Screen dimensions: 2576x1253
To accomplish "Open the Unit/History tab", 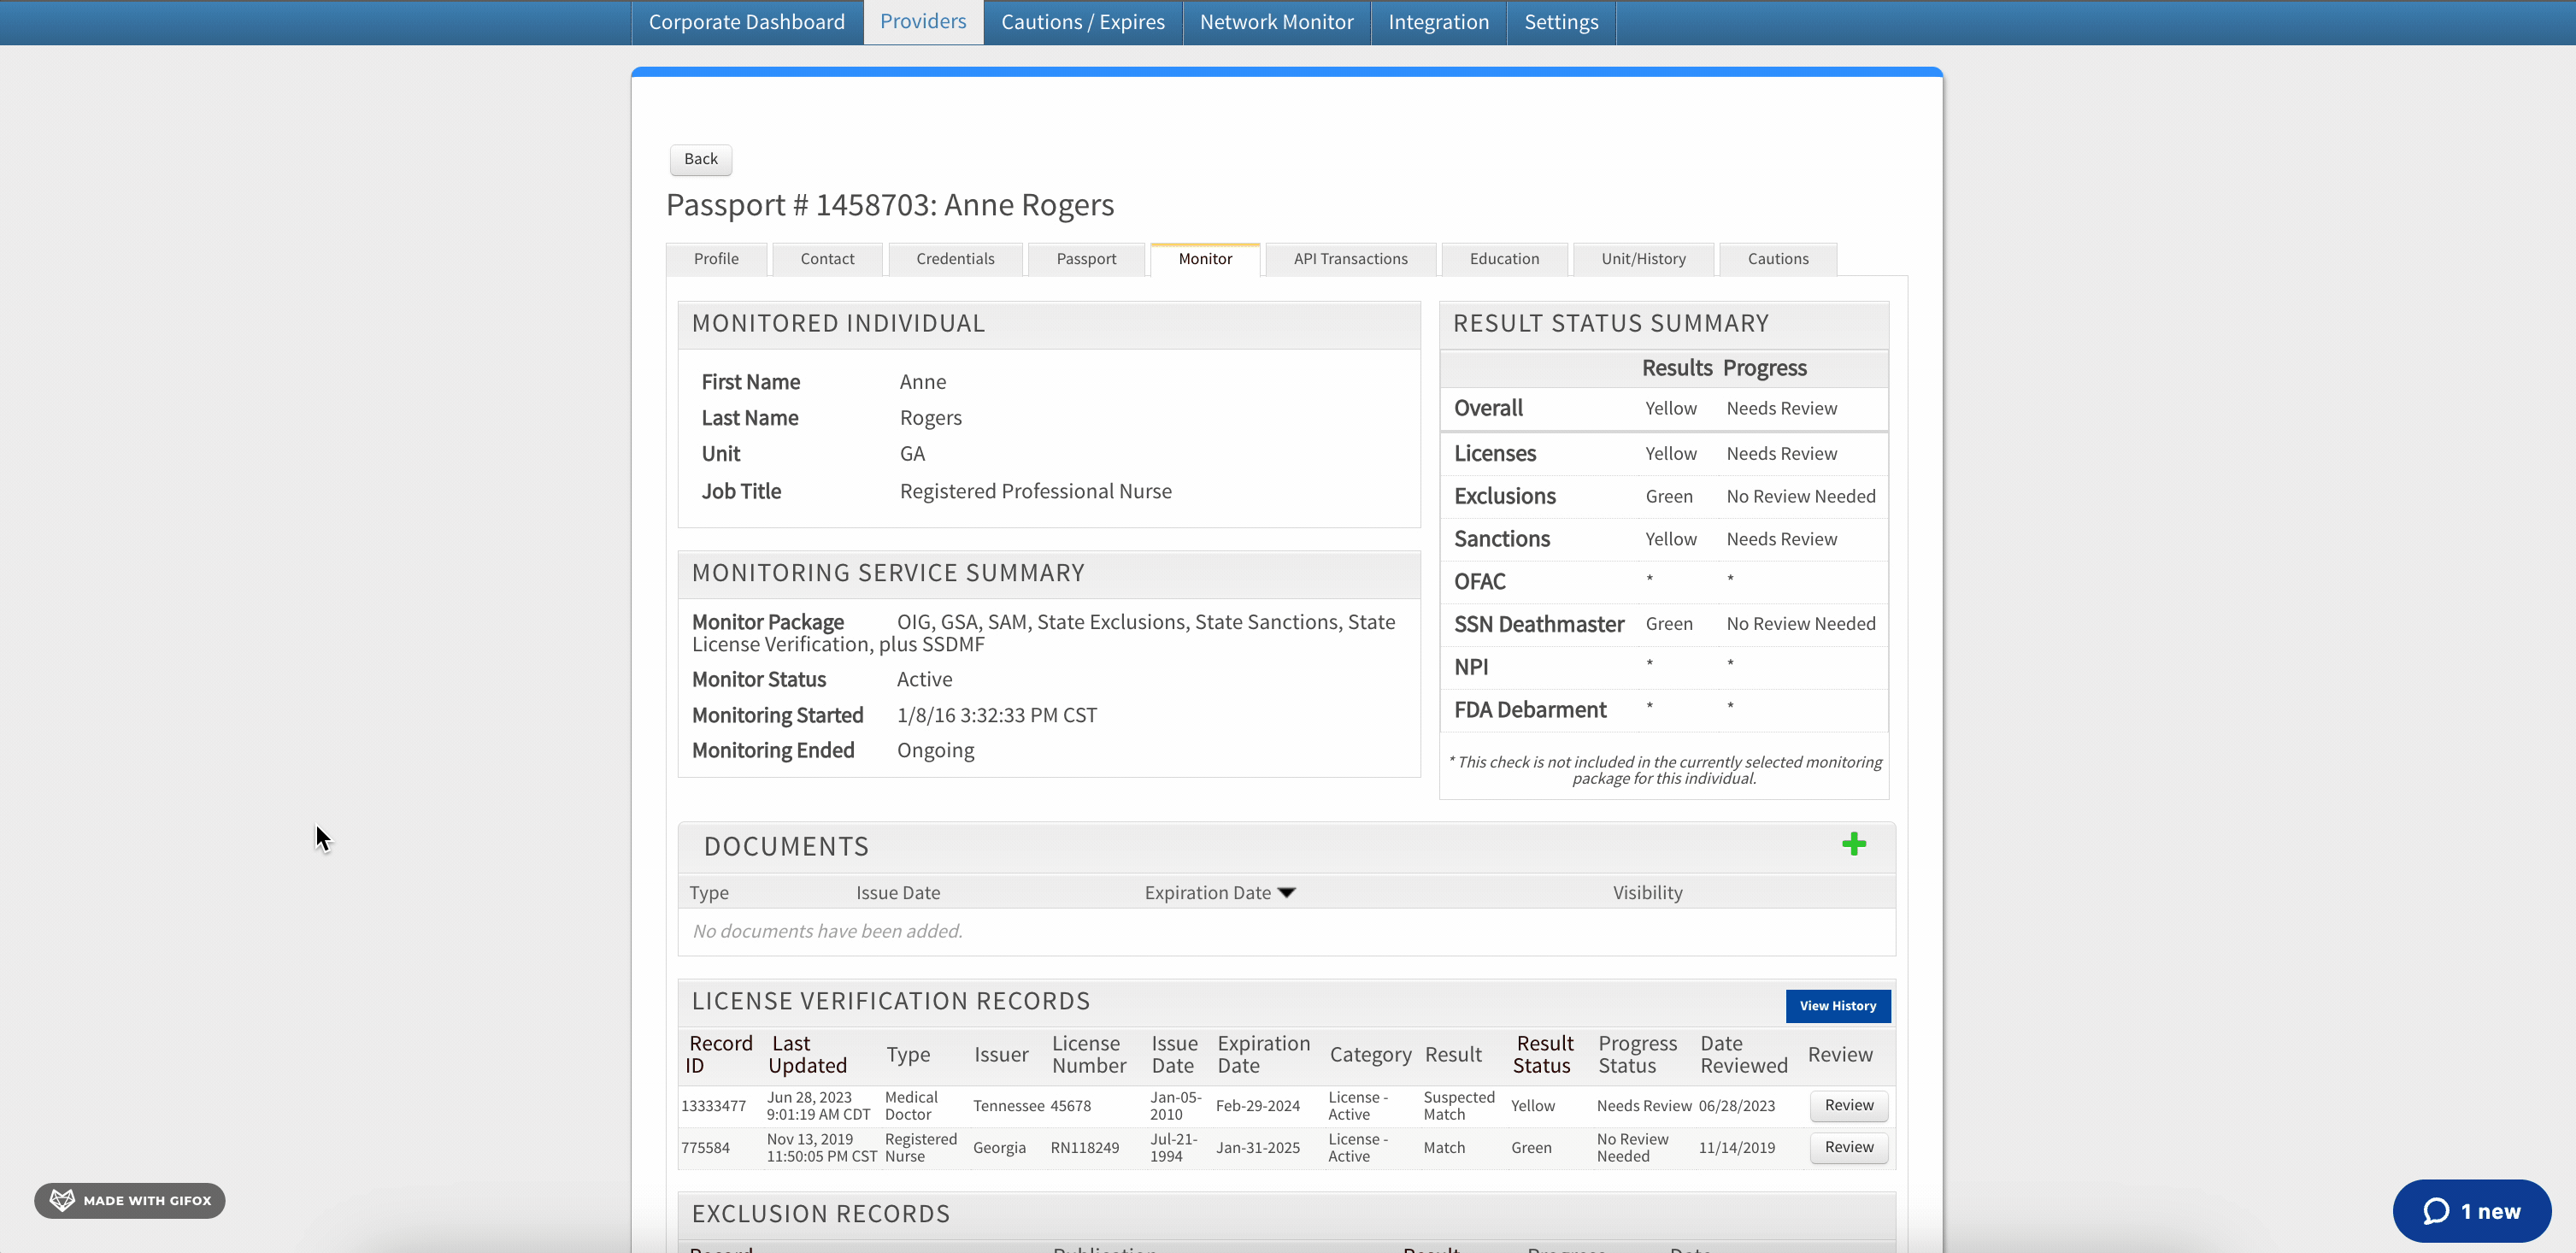I will pos(1643,259).
